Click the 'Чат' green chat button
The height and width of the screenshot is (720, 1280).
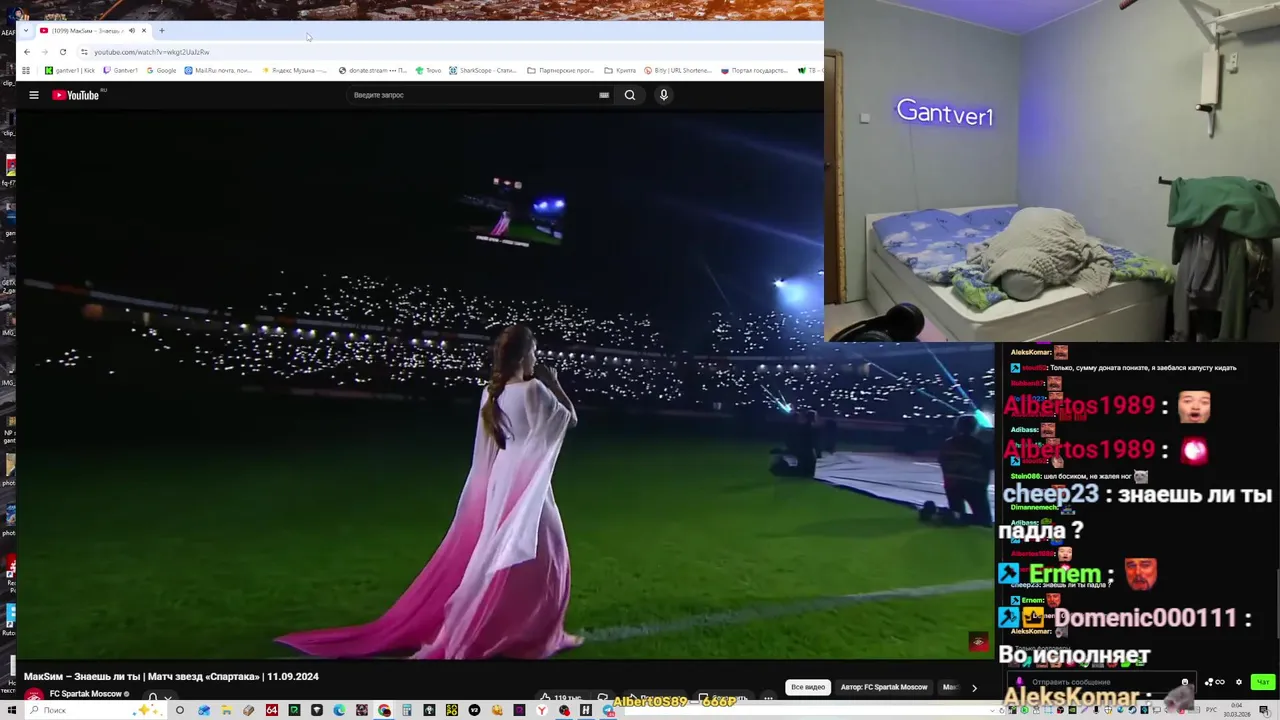(x=1262, y=682)
